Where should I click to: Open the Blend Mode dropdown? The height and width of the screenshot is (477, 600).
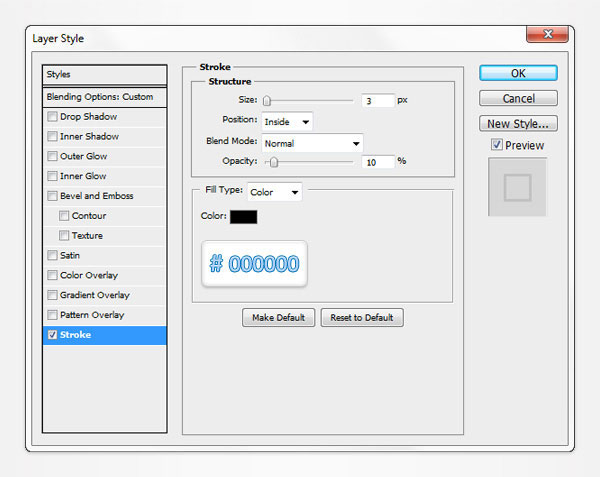[312, 143]
